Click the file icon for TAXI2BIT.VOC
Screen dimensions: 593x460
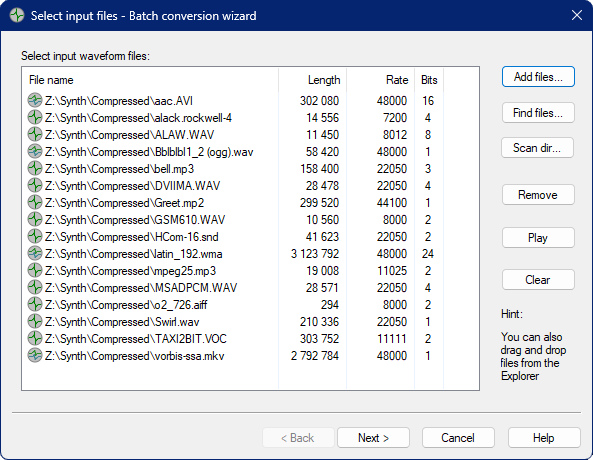click(x=35, y=339)
